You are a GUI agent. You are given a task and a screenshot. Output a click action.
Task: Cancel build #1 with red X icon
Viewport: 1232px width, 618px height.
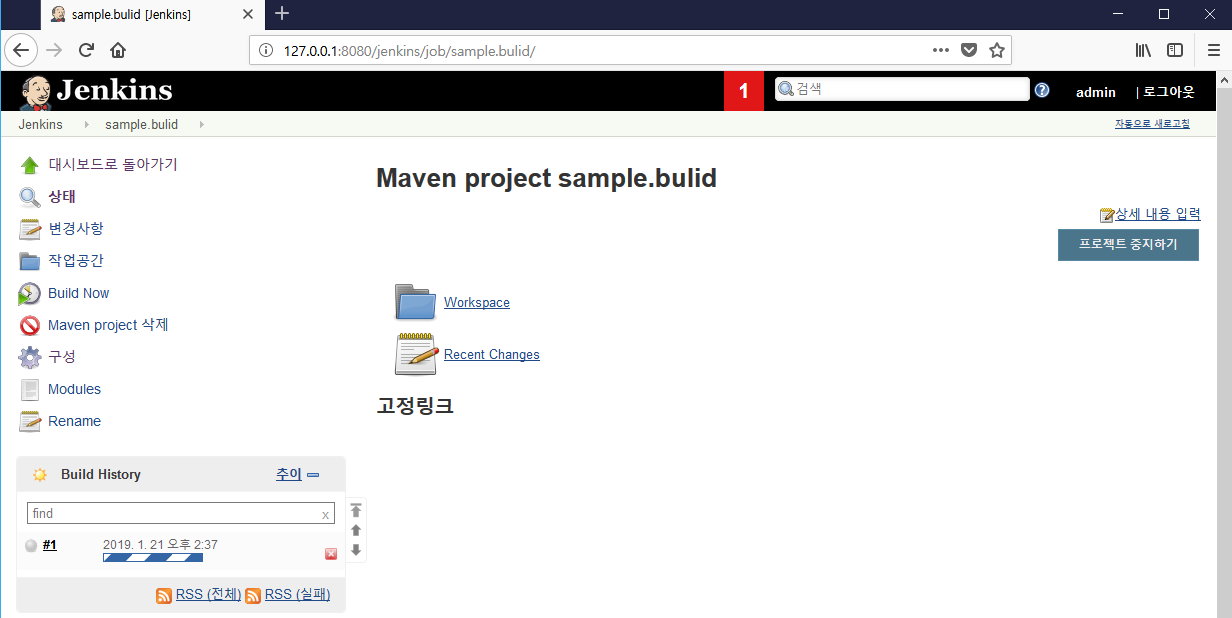tap(331, 554)
